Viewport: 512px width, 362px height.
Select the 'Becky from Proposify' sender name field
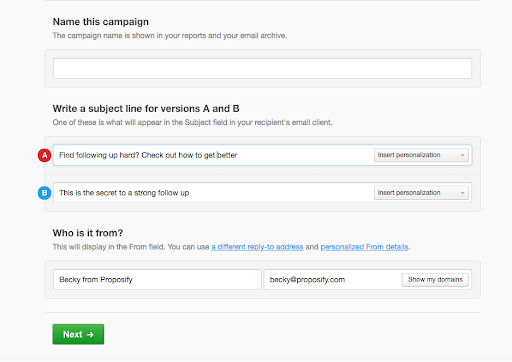pyautogui.click(x=157, y=279)
